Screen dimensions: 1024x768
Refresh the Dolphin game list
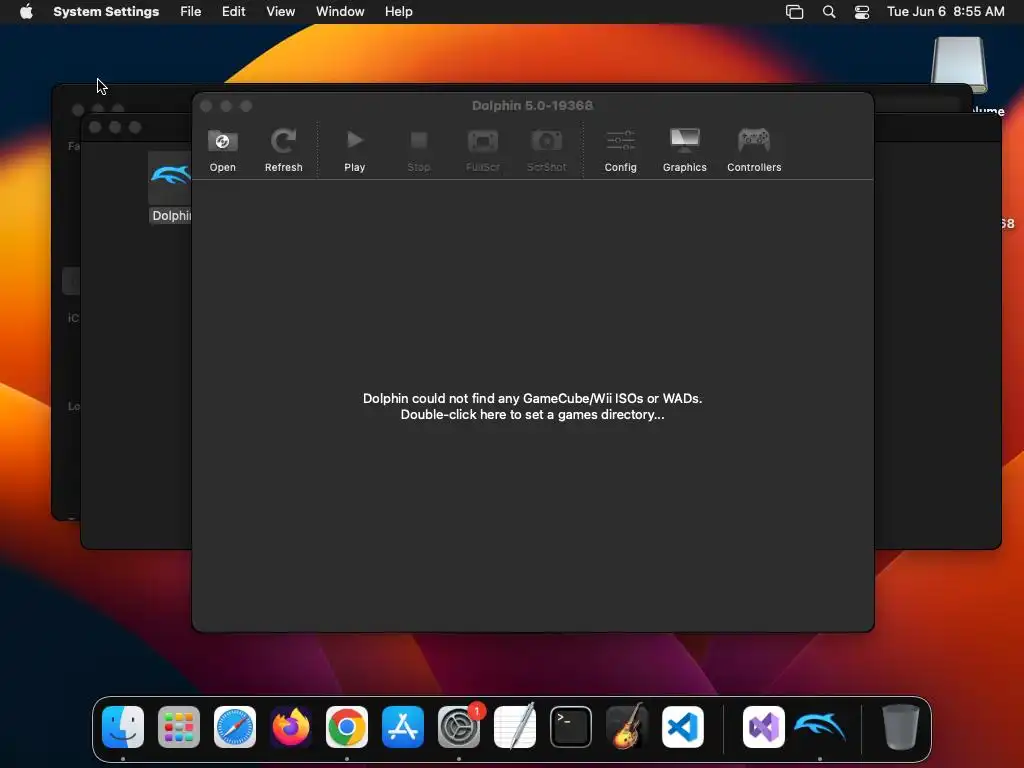point(283,151)
